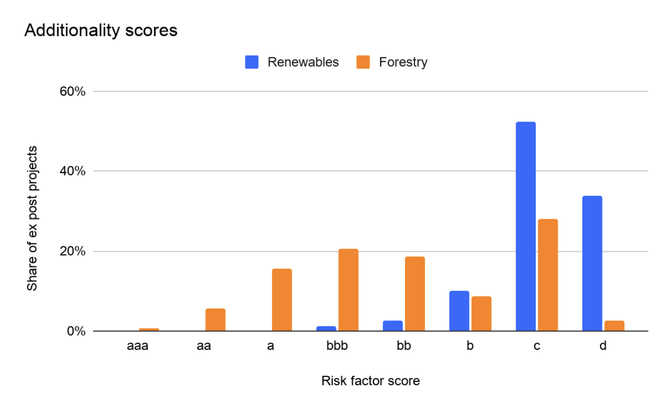The width and height of the screenshot is (664, 407).
Task: Select the blue Renewables bar for score b
Action: coord(459,311)
